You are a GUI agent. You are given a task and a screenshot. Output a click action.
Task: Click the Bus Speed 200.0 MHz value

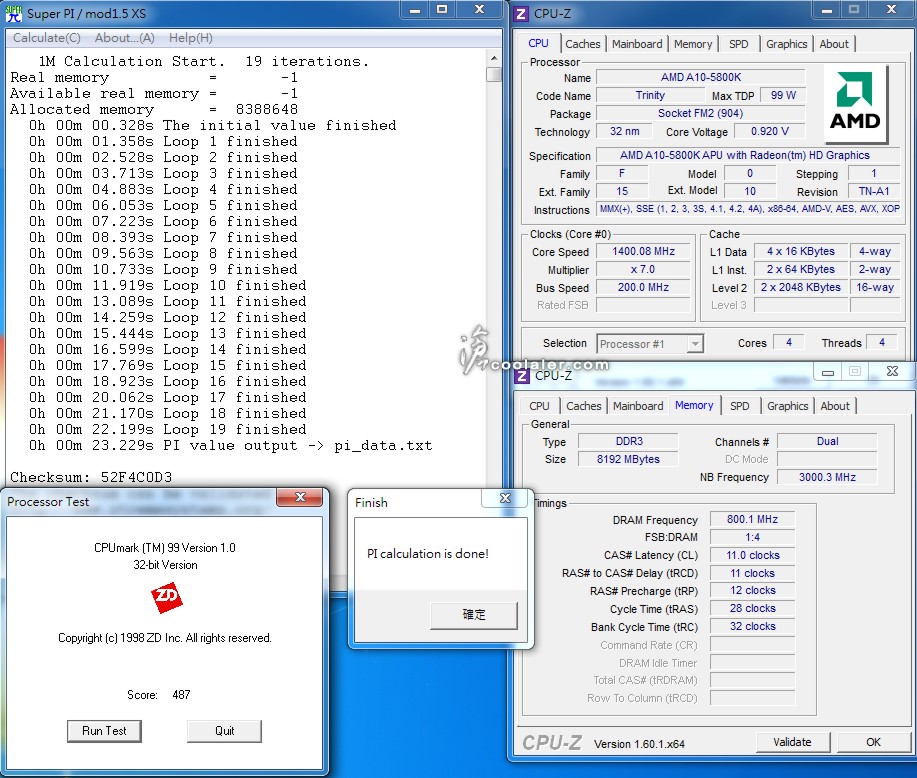pos(643,287)
